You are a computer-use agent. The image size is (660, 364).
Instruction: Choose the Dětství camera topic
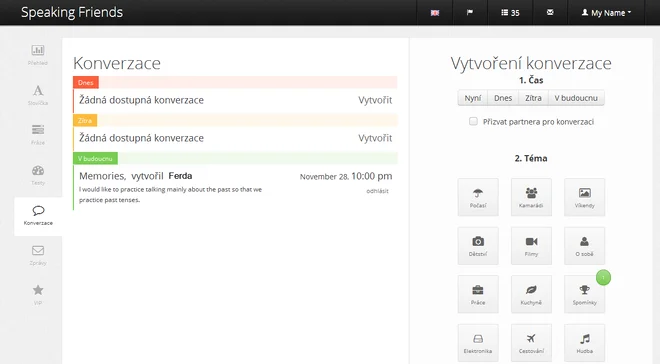pyautogui.click(x=478, y=246)
